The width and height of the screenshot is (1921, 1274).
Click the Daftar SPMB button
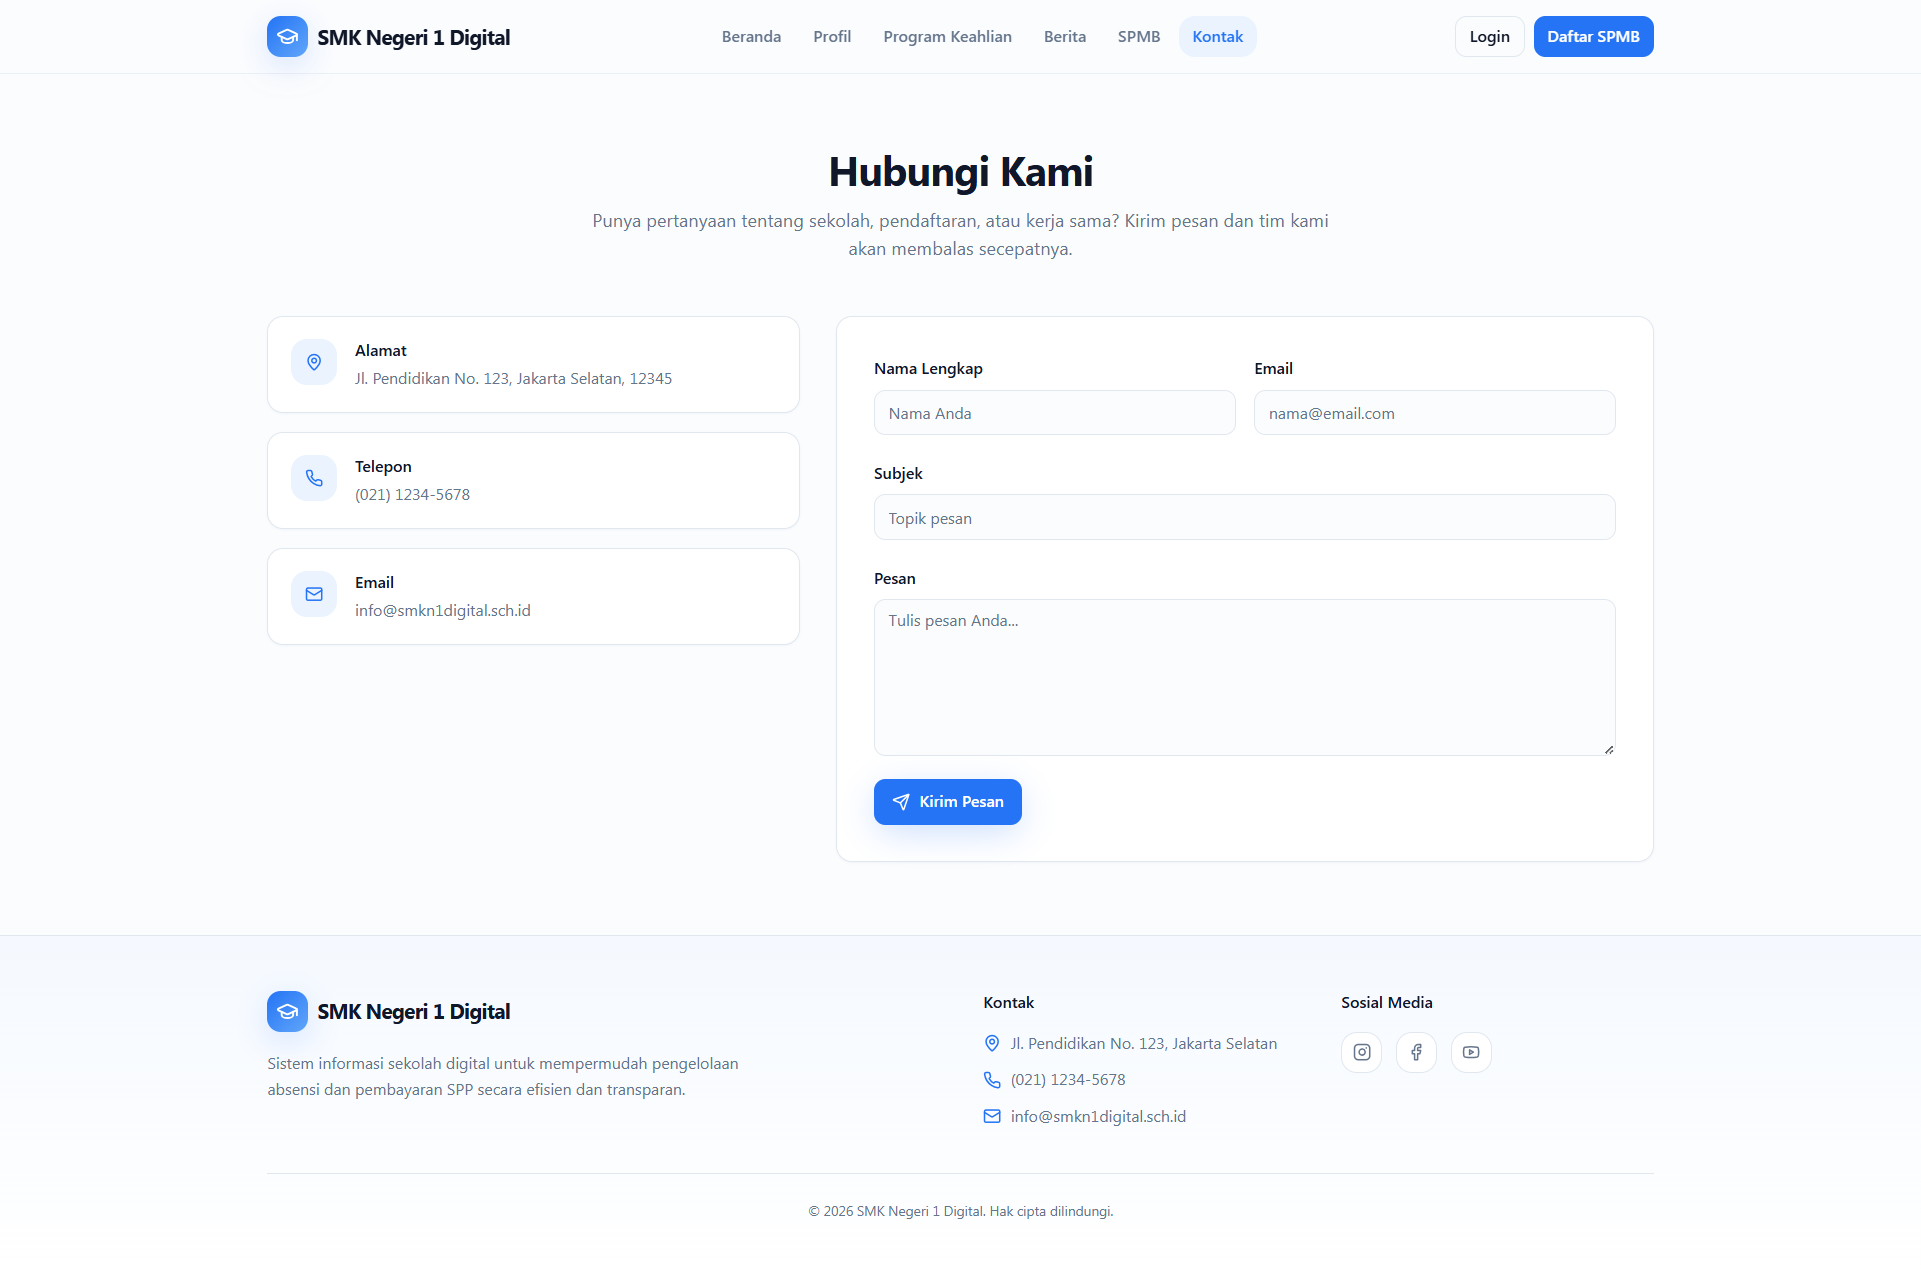click(1593, 37)
